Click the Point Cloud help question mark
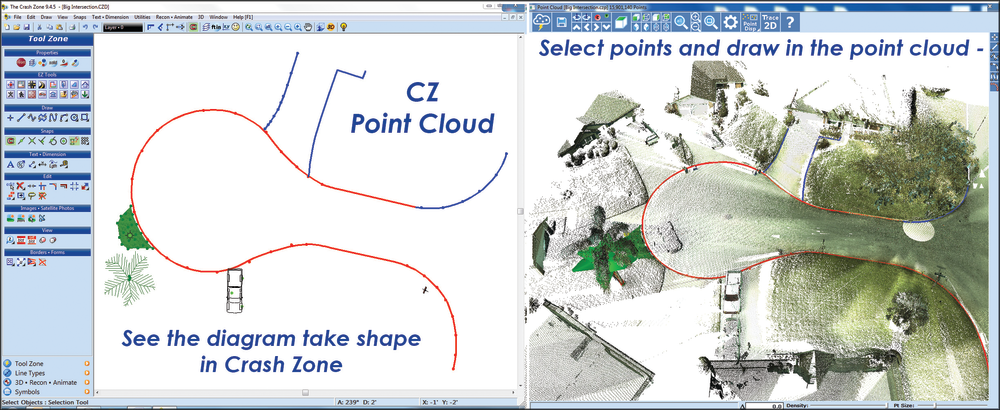This screenshot has width=1000, height=410. pyautogui.click(x=790, y=22)
